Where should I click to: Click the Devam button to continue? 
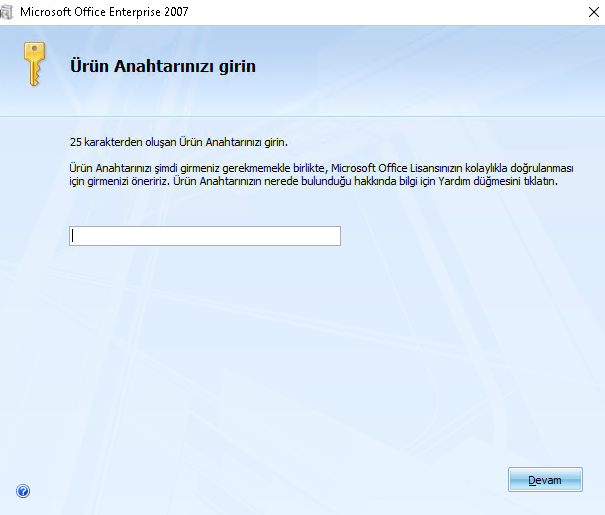click(545, 480)
